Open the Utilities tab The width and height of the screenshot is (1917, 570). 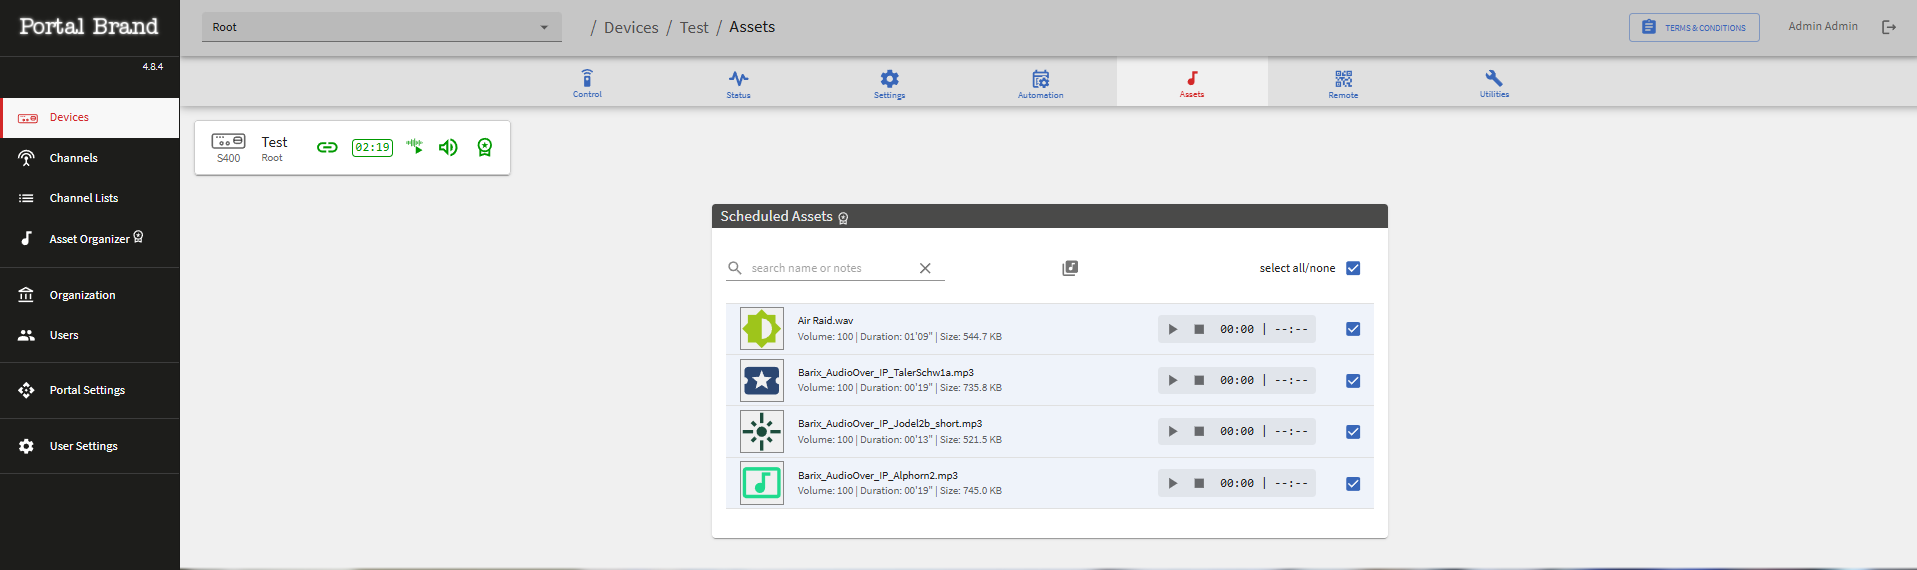coord(1494,82)
